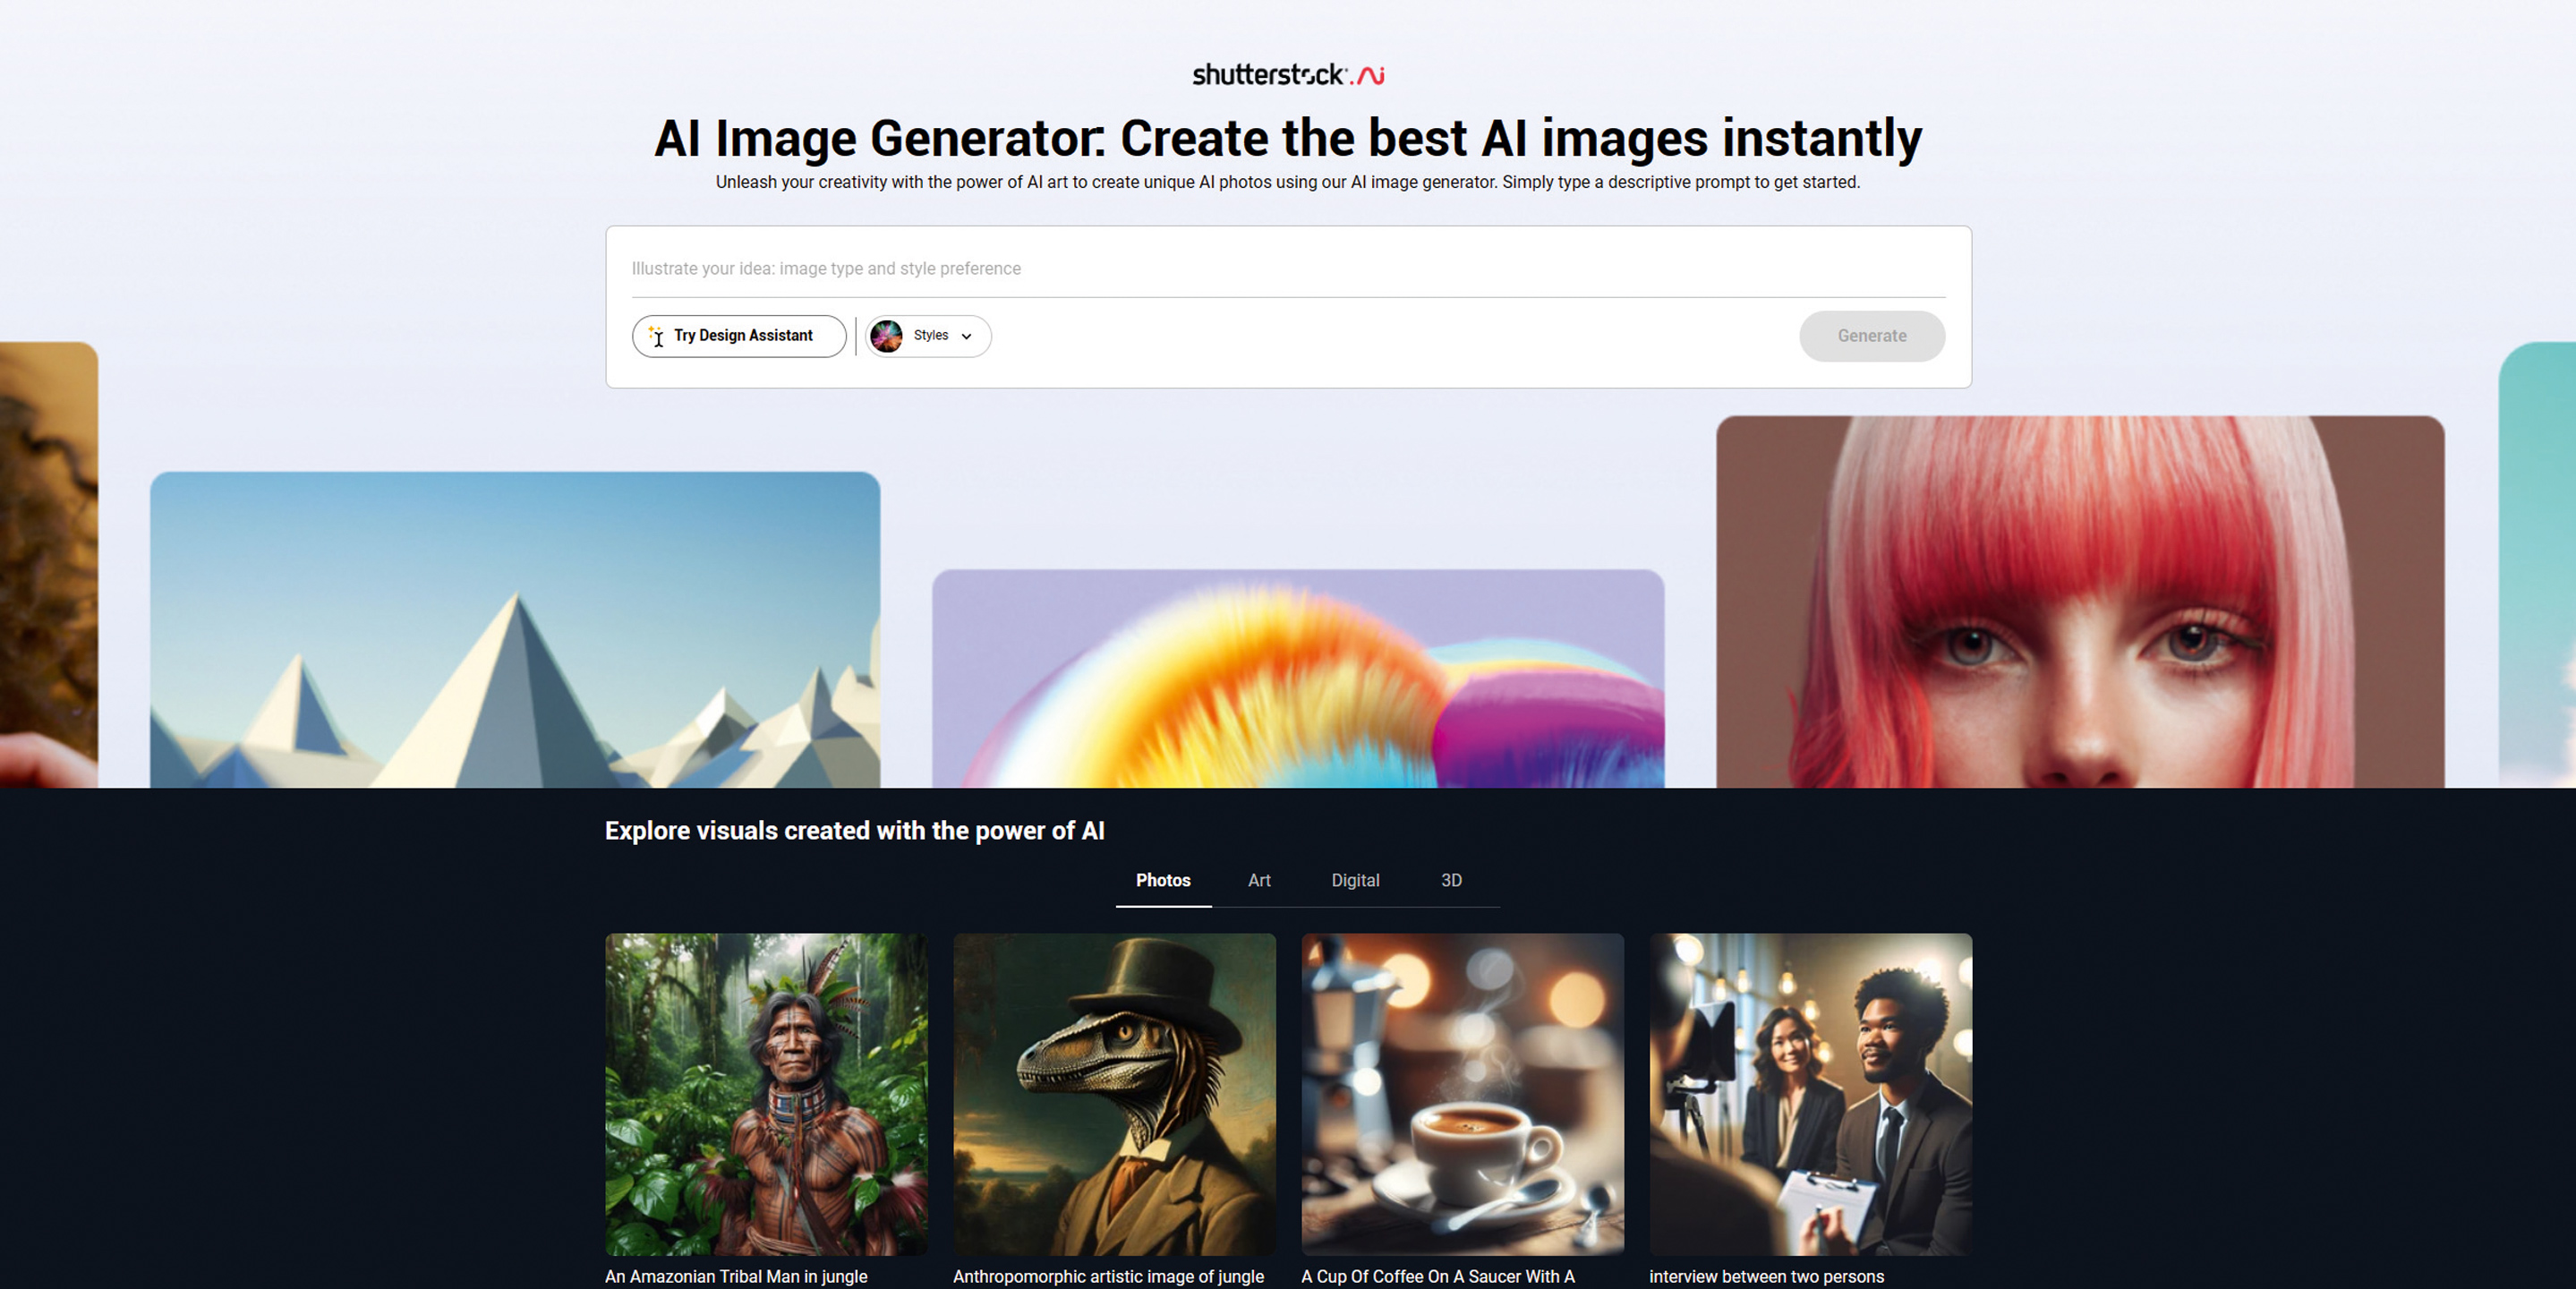Click the sparkle icon in Try Design Assistant
The height and width of the screenshot is (1289, 2576).
656,336
